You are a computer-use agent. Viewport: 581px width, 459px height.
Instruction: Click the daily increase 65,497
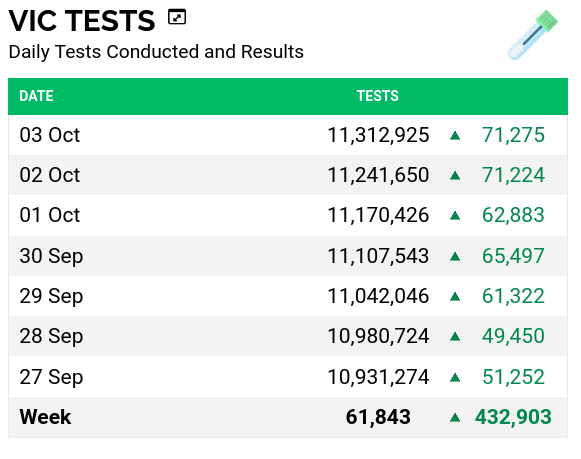tap(513, 256)
